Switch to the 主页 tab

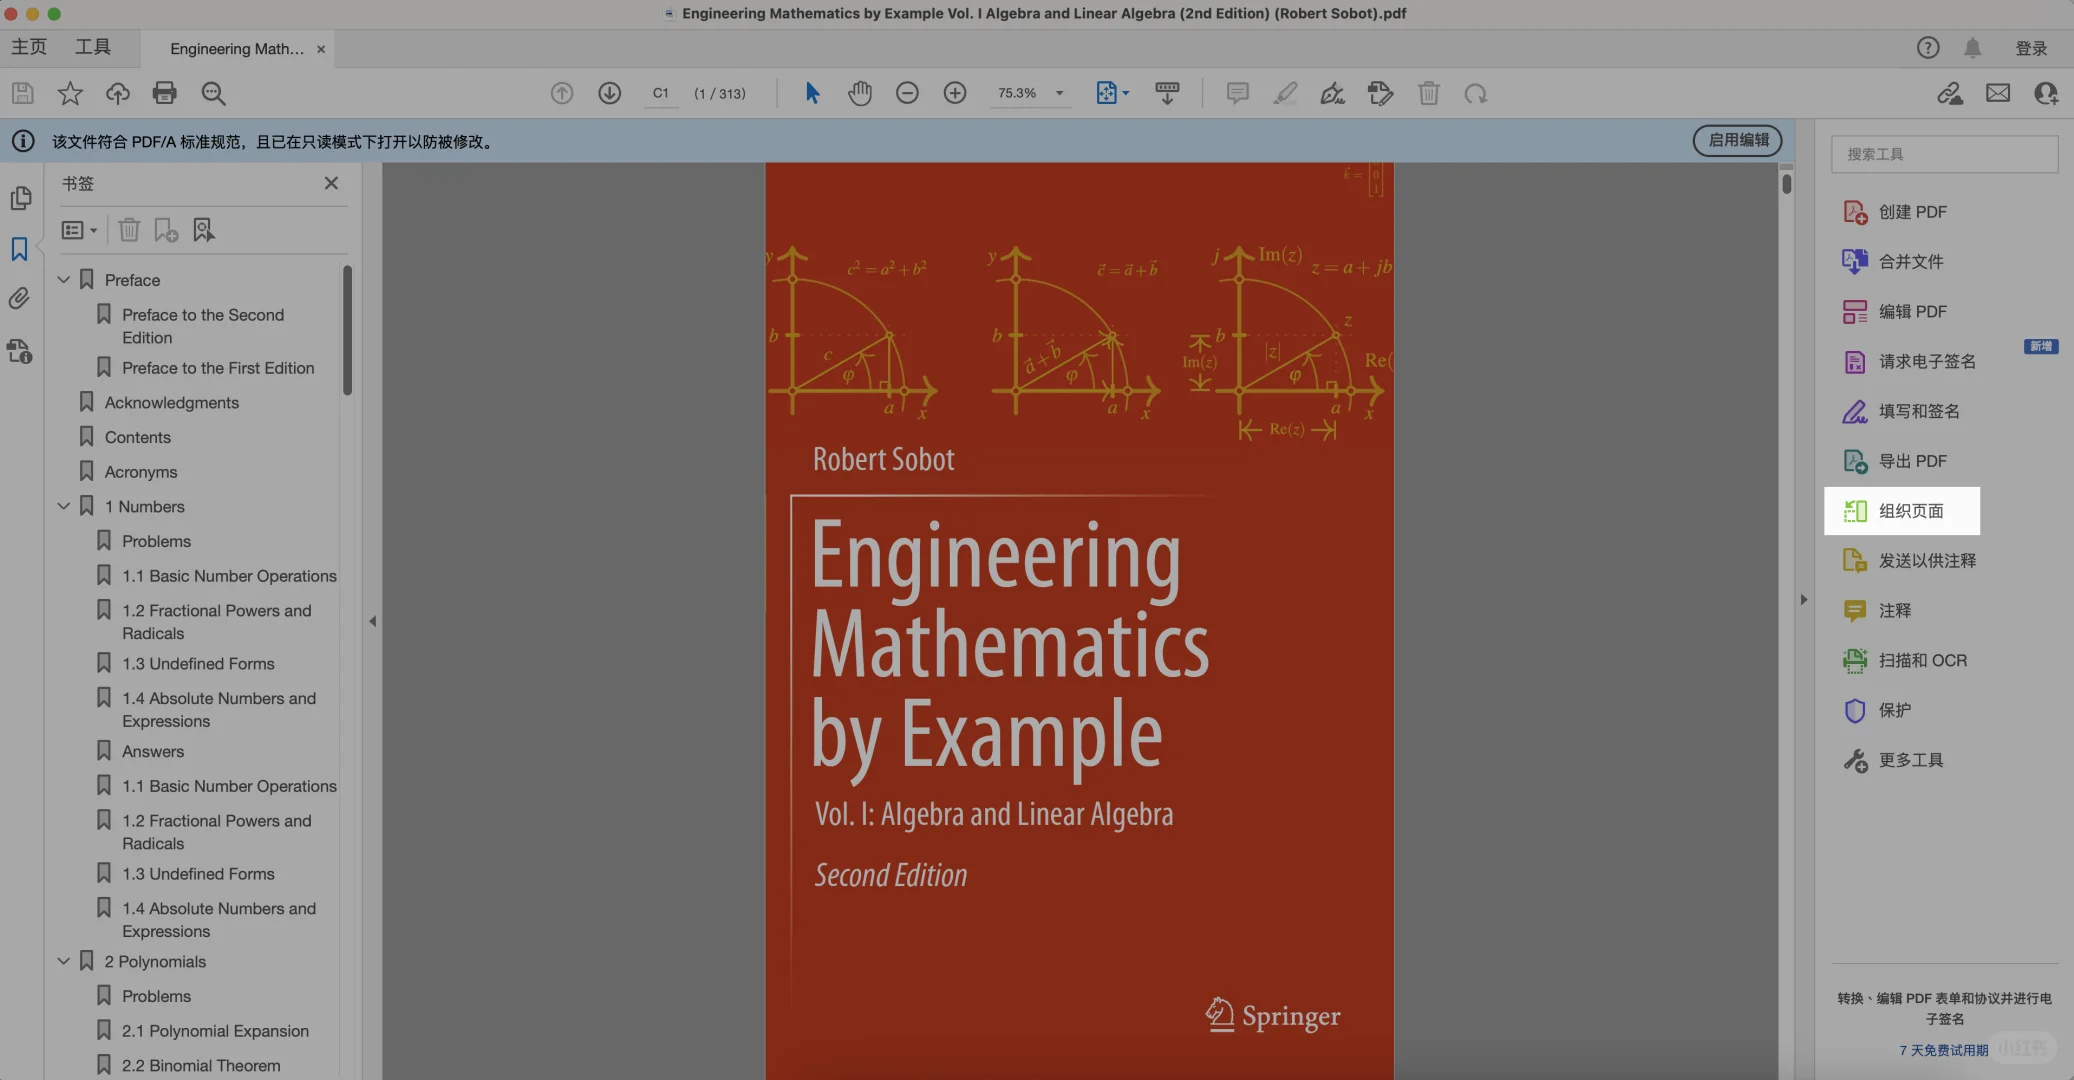(29, 47)
